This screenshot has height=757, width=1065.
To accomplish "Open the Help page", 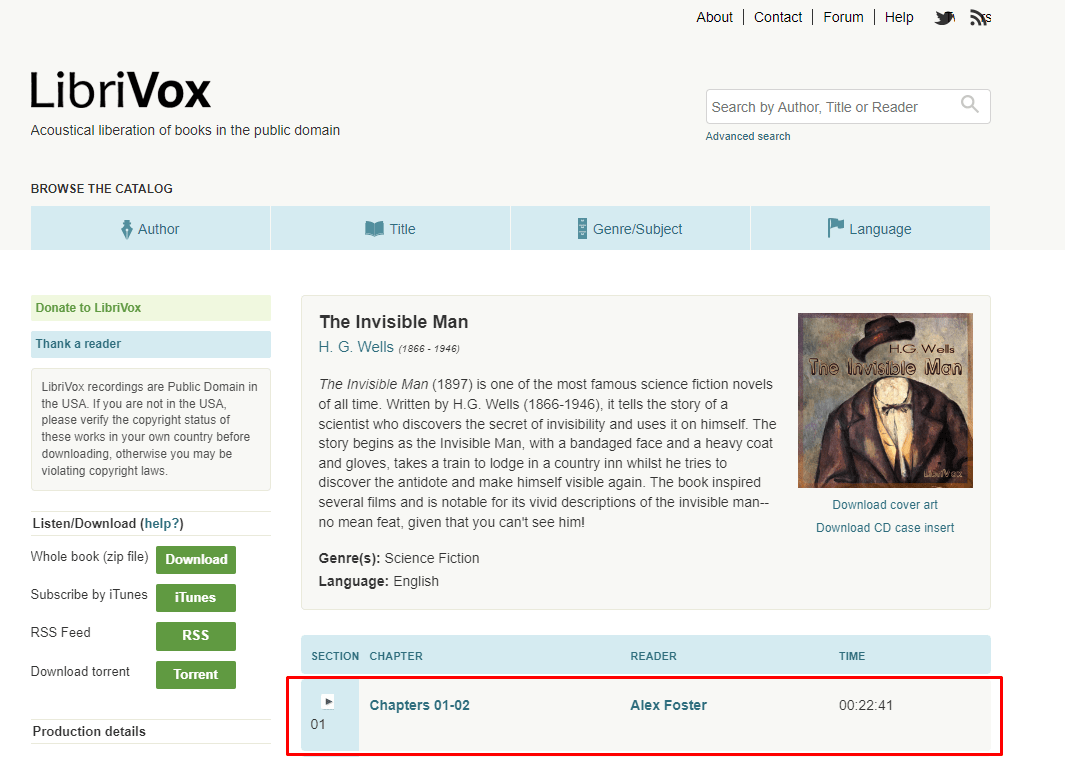I will [899, 17].
